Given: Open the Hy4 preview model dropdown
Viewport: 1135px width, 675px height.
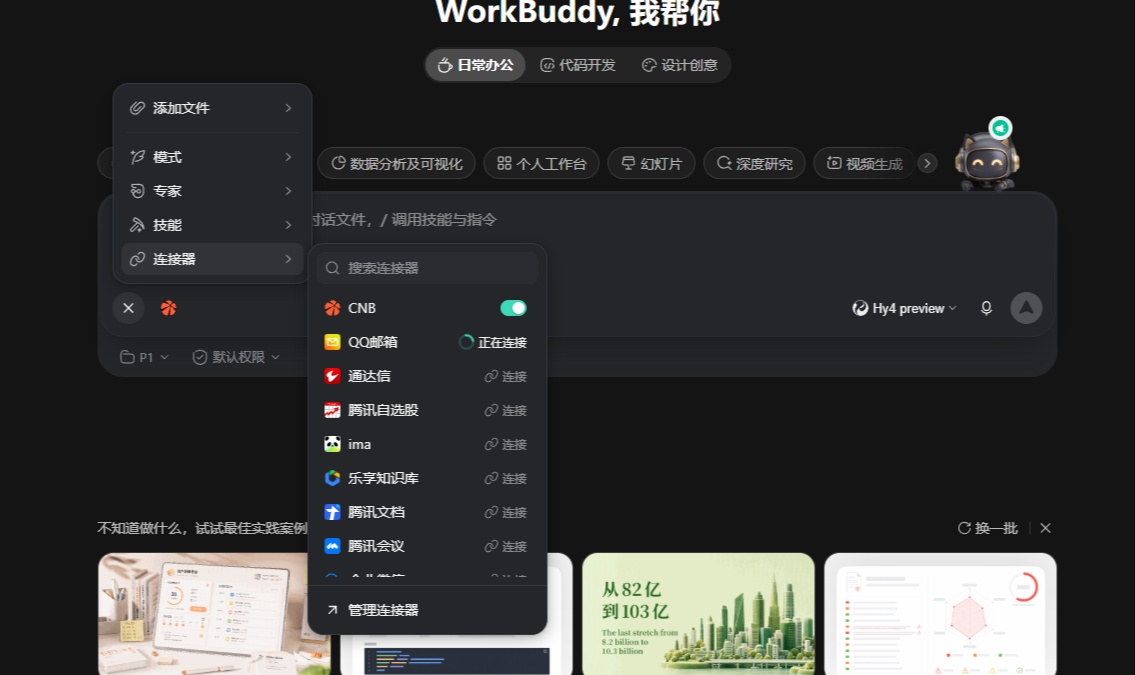Looking at the screenshot, I should pyautogui.click(x=905, y=308).
